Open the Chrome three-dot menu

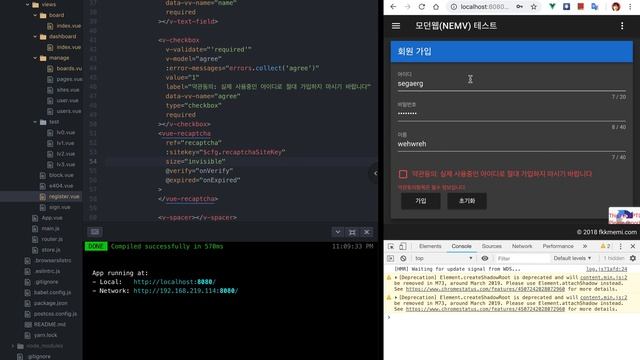click(x=630, y=7)
